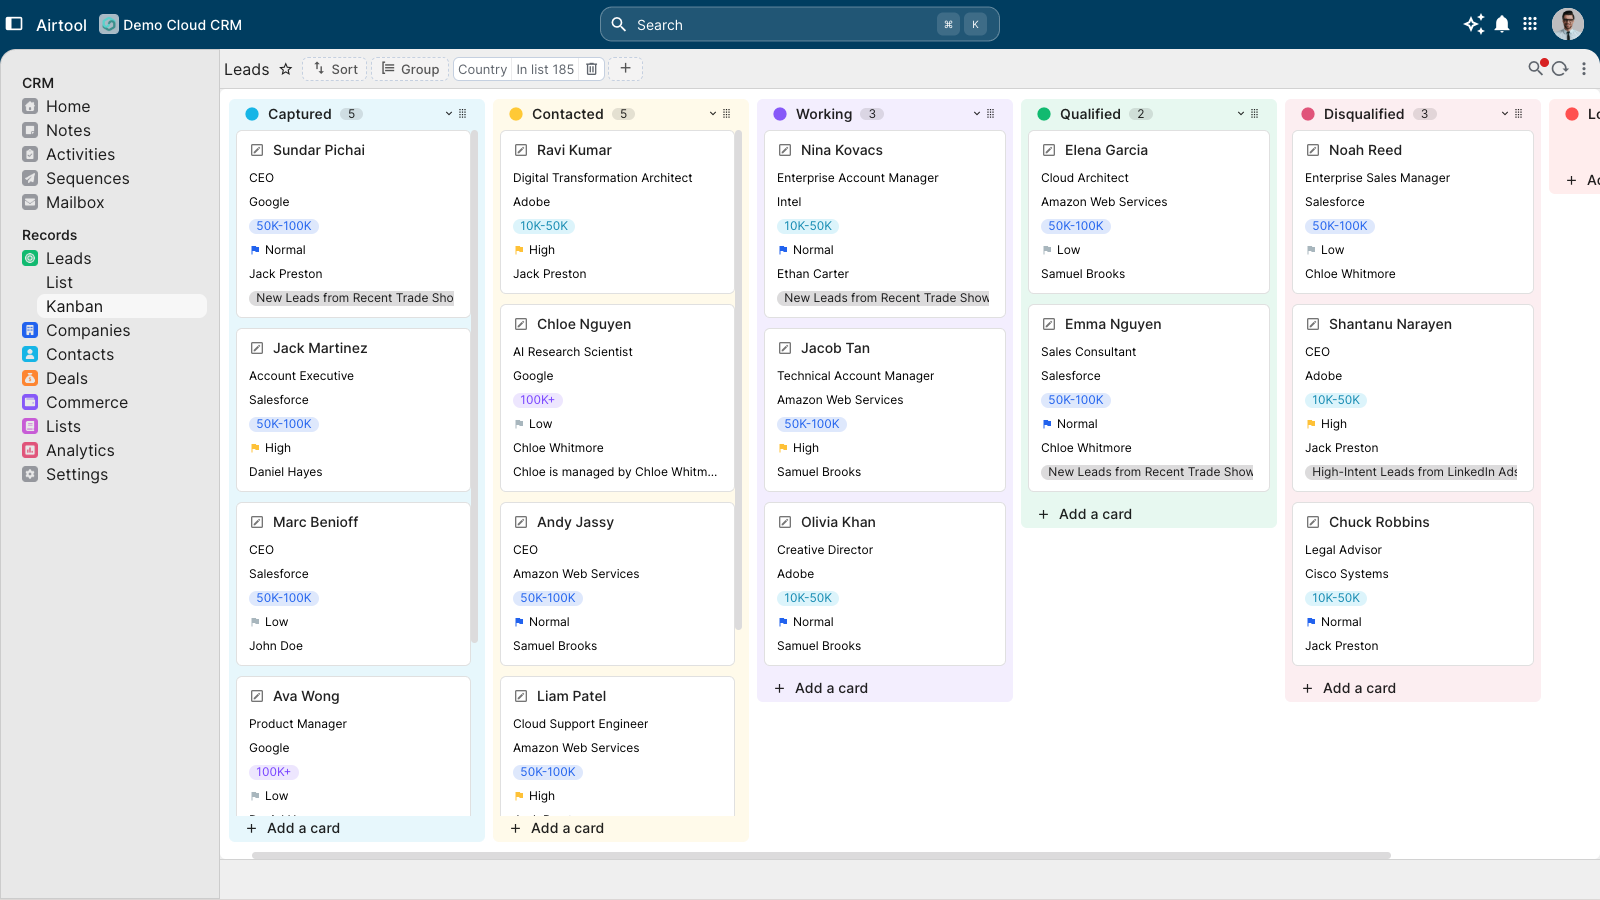Click the Captured column vertical scrollbar
Viewport: 1600px width, 900px height.
click(474, 386)
